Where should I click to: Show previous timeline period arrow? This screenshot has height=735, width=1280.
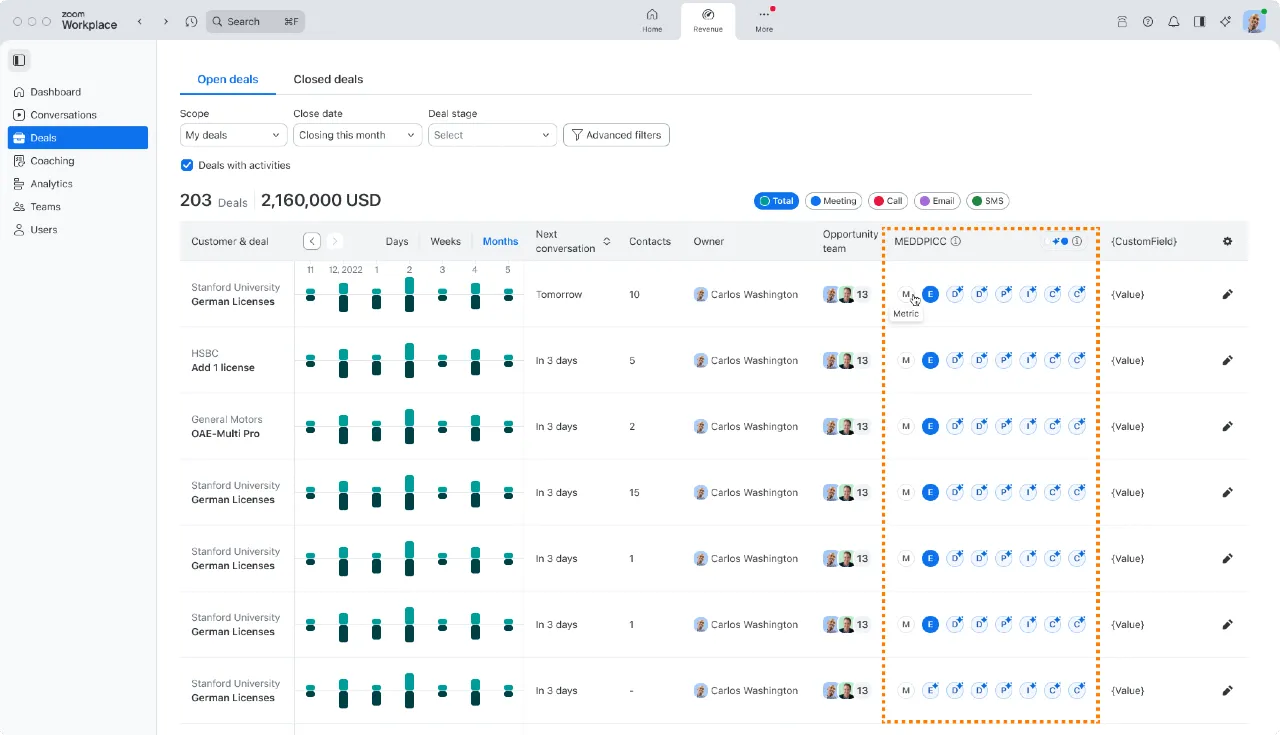[x=312, y=241]
